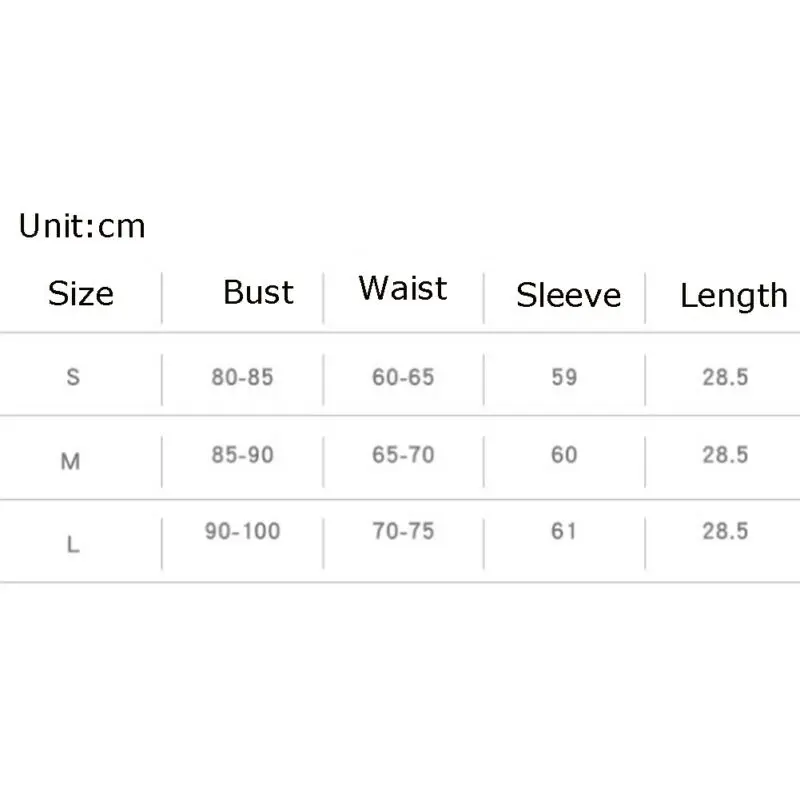
Task: Click the "Bust" column header
Action: [x=258, y=292]
